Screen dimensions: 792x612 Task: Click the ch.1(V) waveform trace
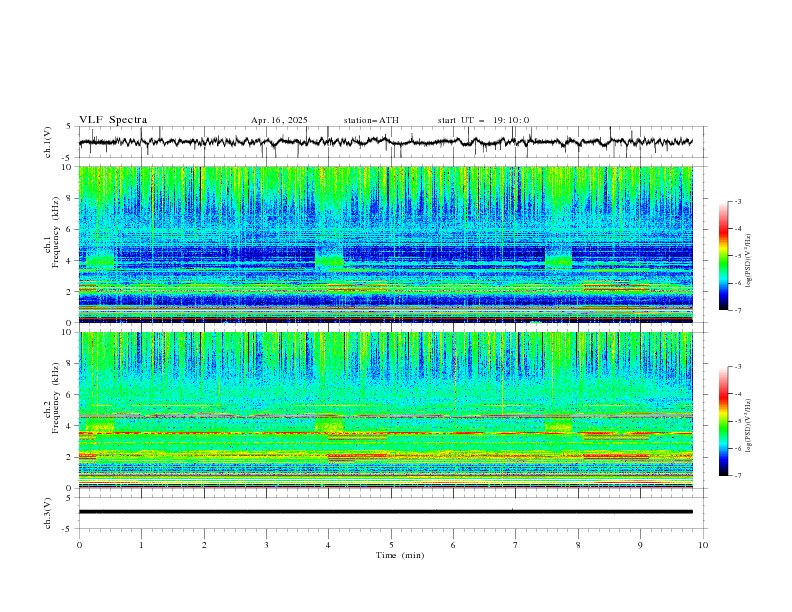(x=385, y=142)
